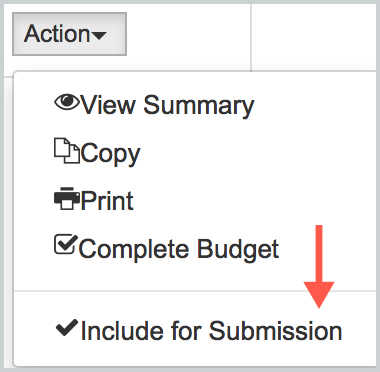Click the empty table cell right of Action
Screen dimensions: 380x372
pos(313,35)
